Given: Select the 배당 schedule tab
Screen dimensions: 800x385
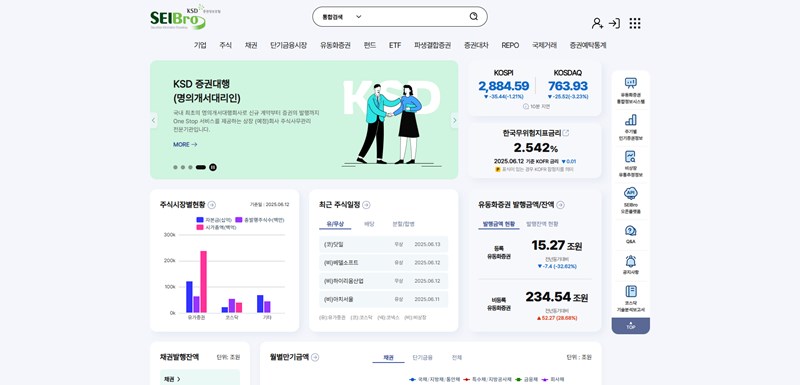Looking at the screenshot, I should click(369, 223).
